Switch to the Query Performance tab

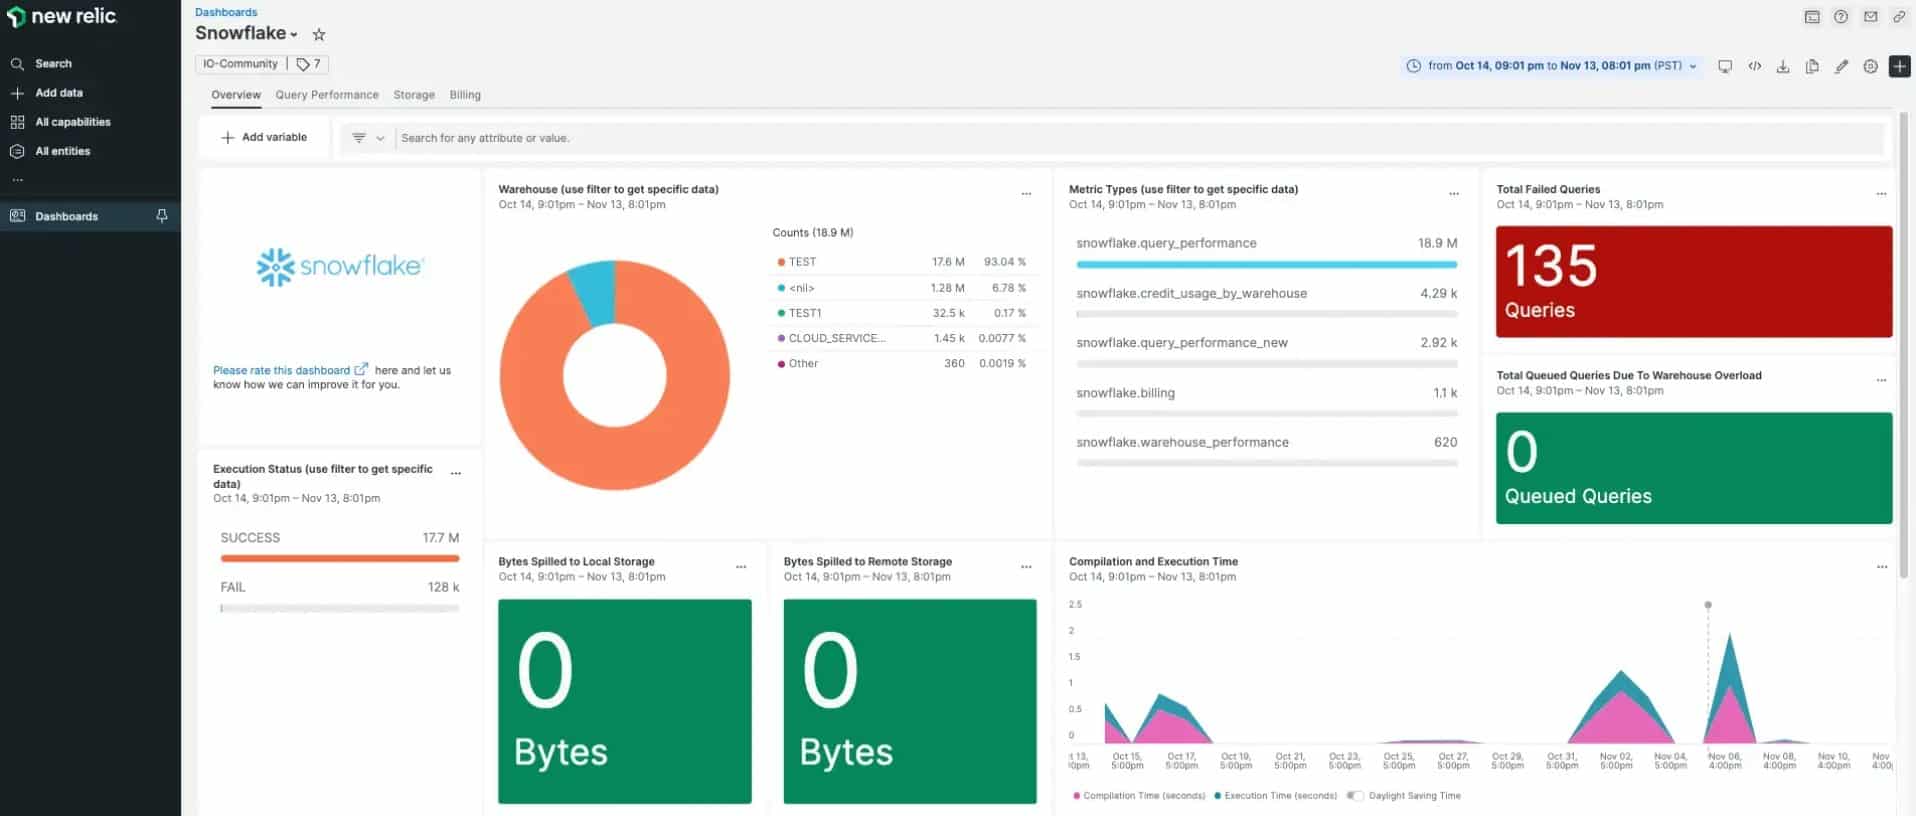tap(327, 95)
